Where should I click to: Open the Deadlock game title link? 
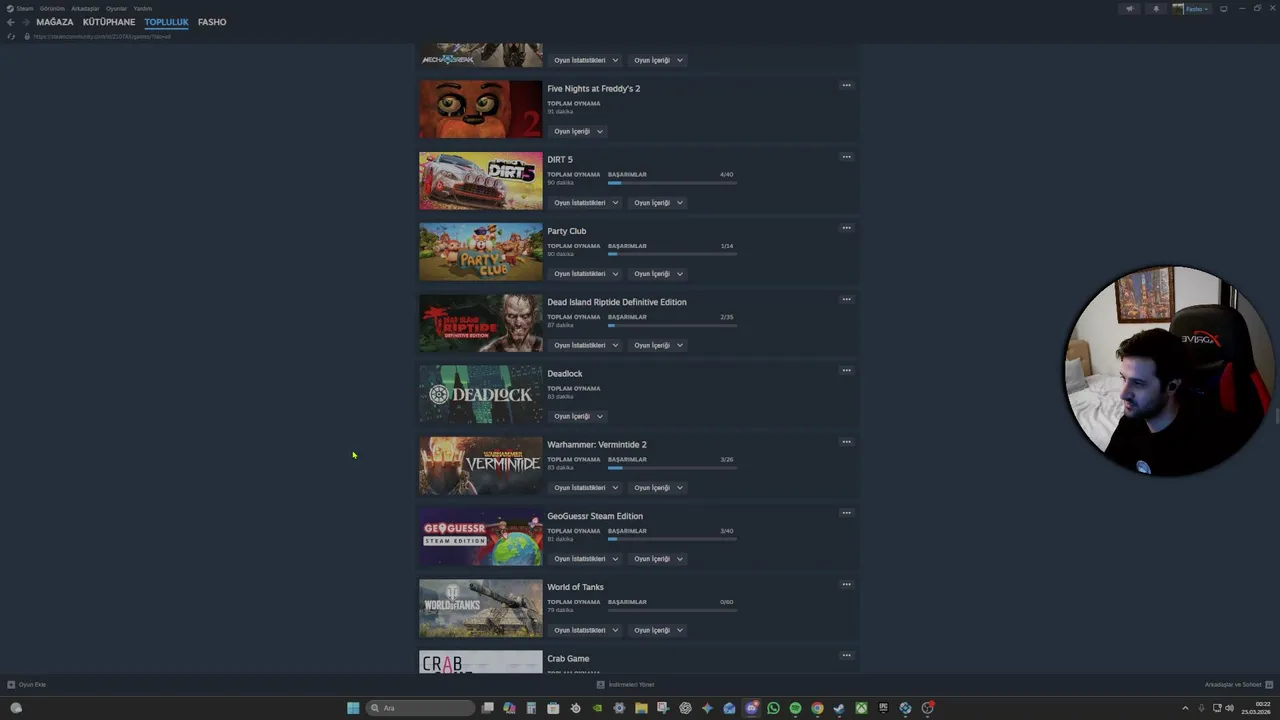click(565, 374)
